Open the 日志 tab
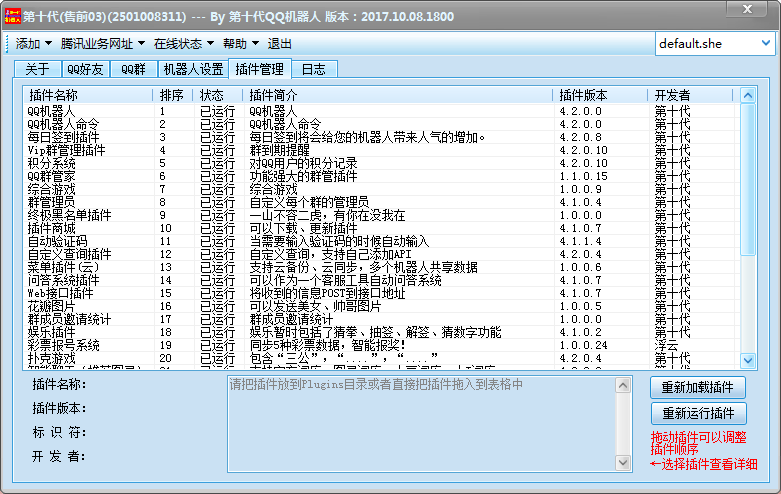Viewport: 781px width, 494px height. (x=314, y=69)
